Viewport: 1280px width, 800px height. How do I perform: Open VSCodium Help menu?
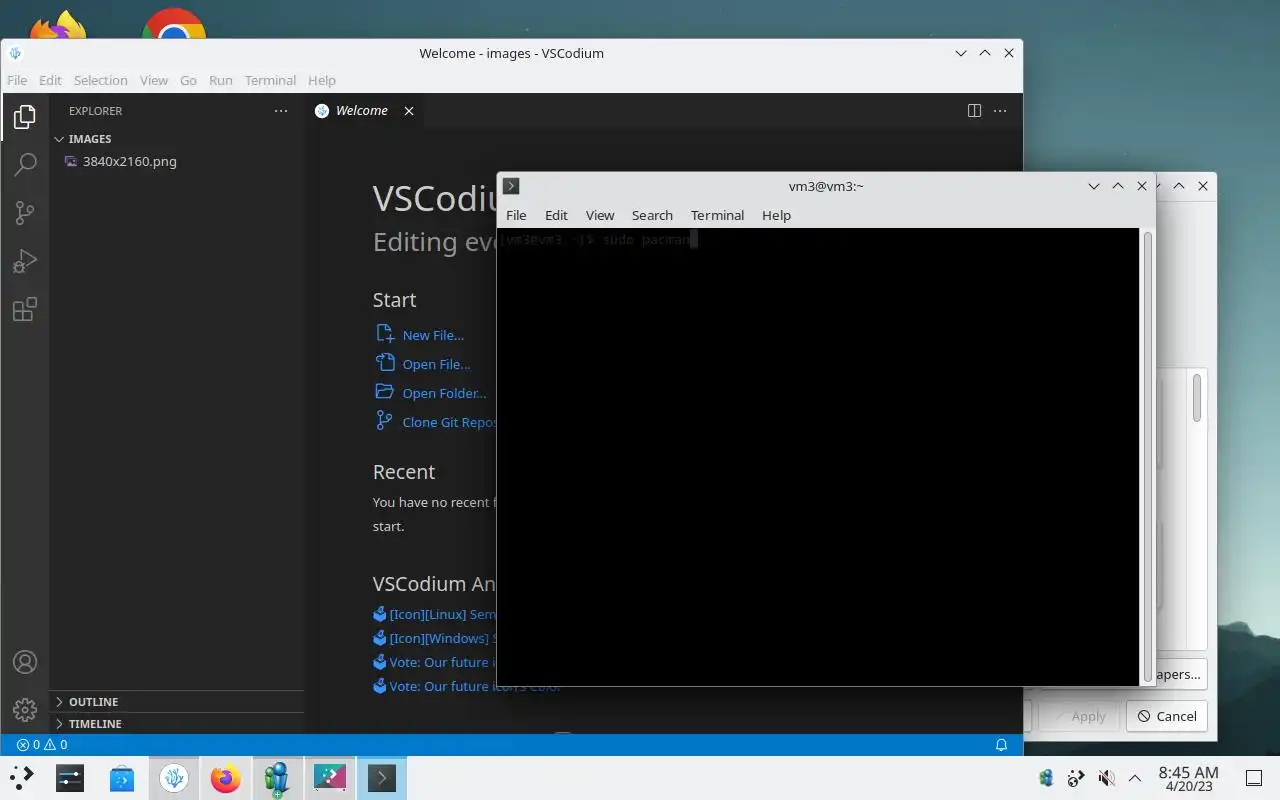pyautogui.click(x=321, y=80)
